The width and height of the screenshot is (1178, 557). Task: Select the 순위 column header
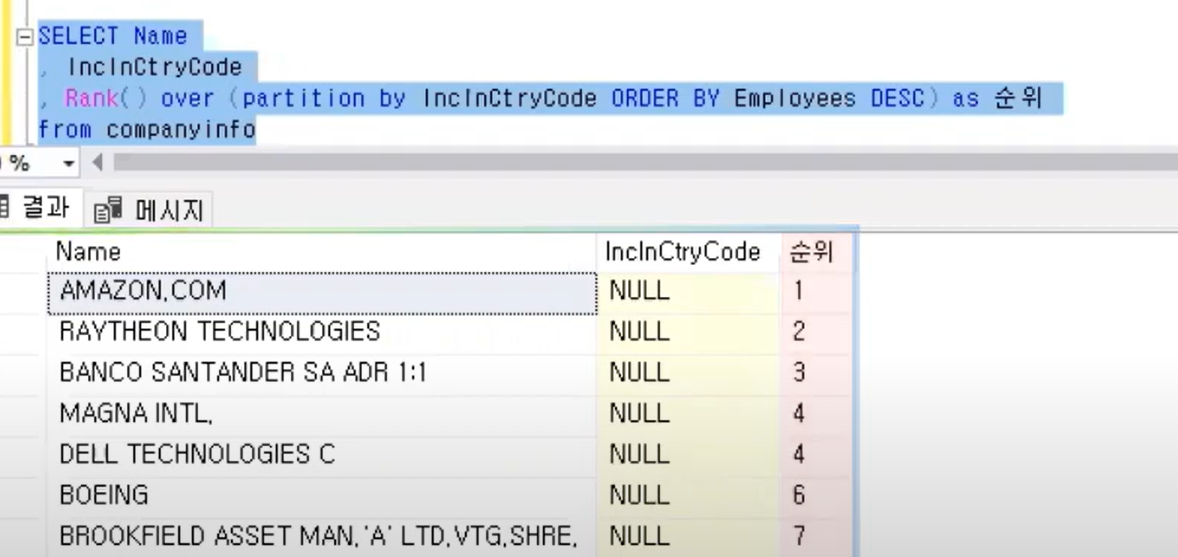click(x=816, y=252)
